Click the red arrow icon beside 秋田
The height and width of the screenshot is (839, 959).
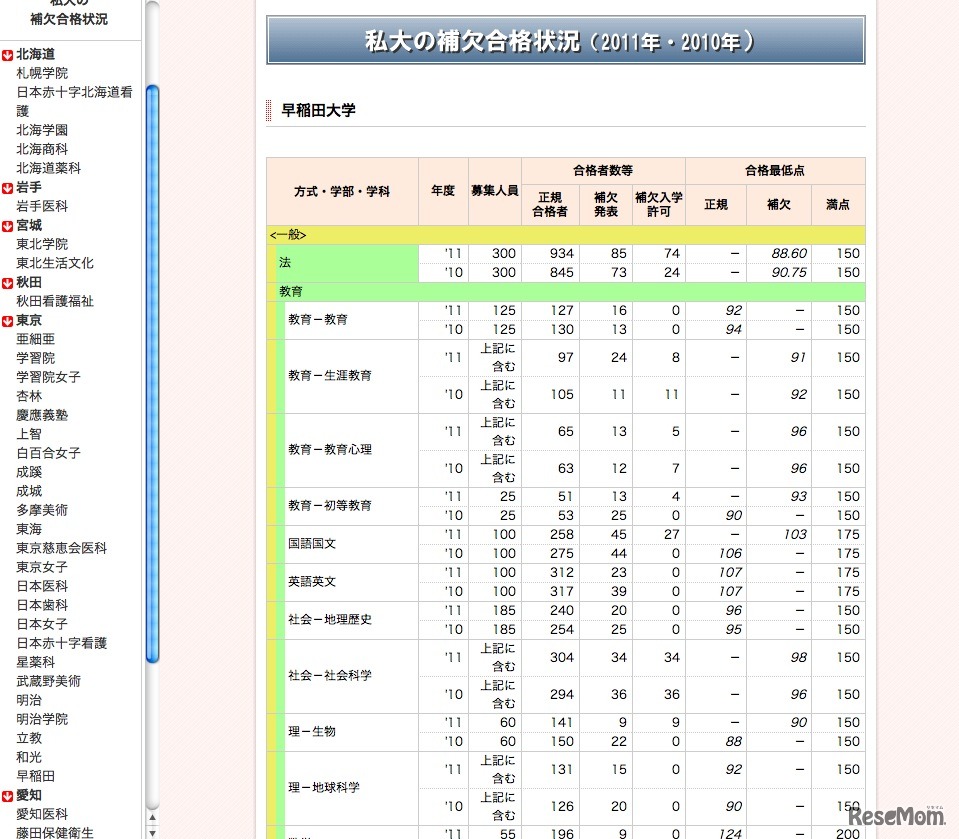point(10,282)
